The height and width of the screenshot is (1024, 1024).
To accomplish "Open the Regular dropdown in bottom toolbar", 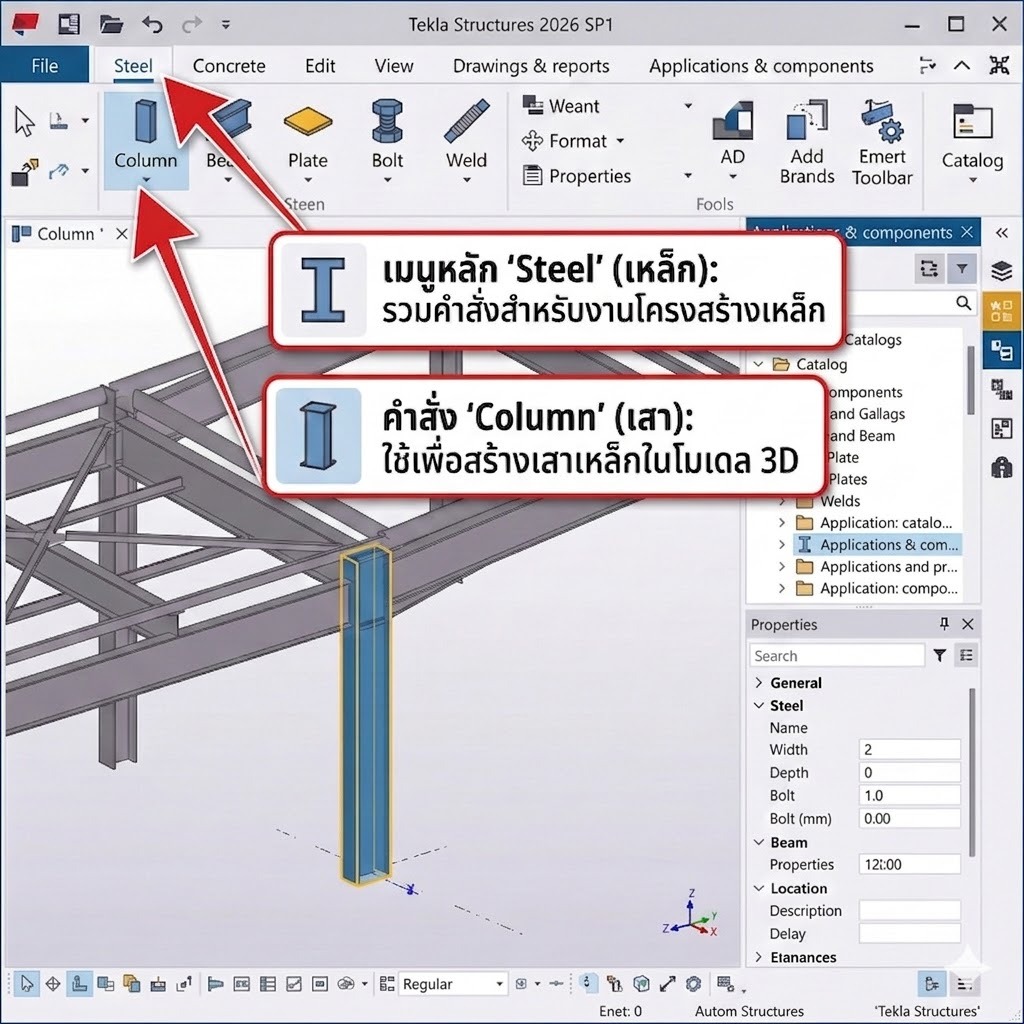I will (x=500, y=984).
